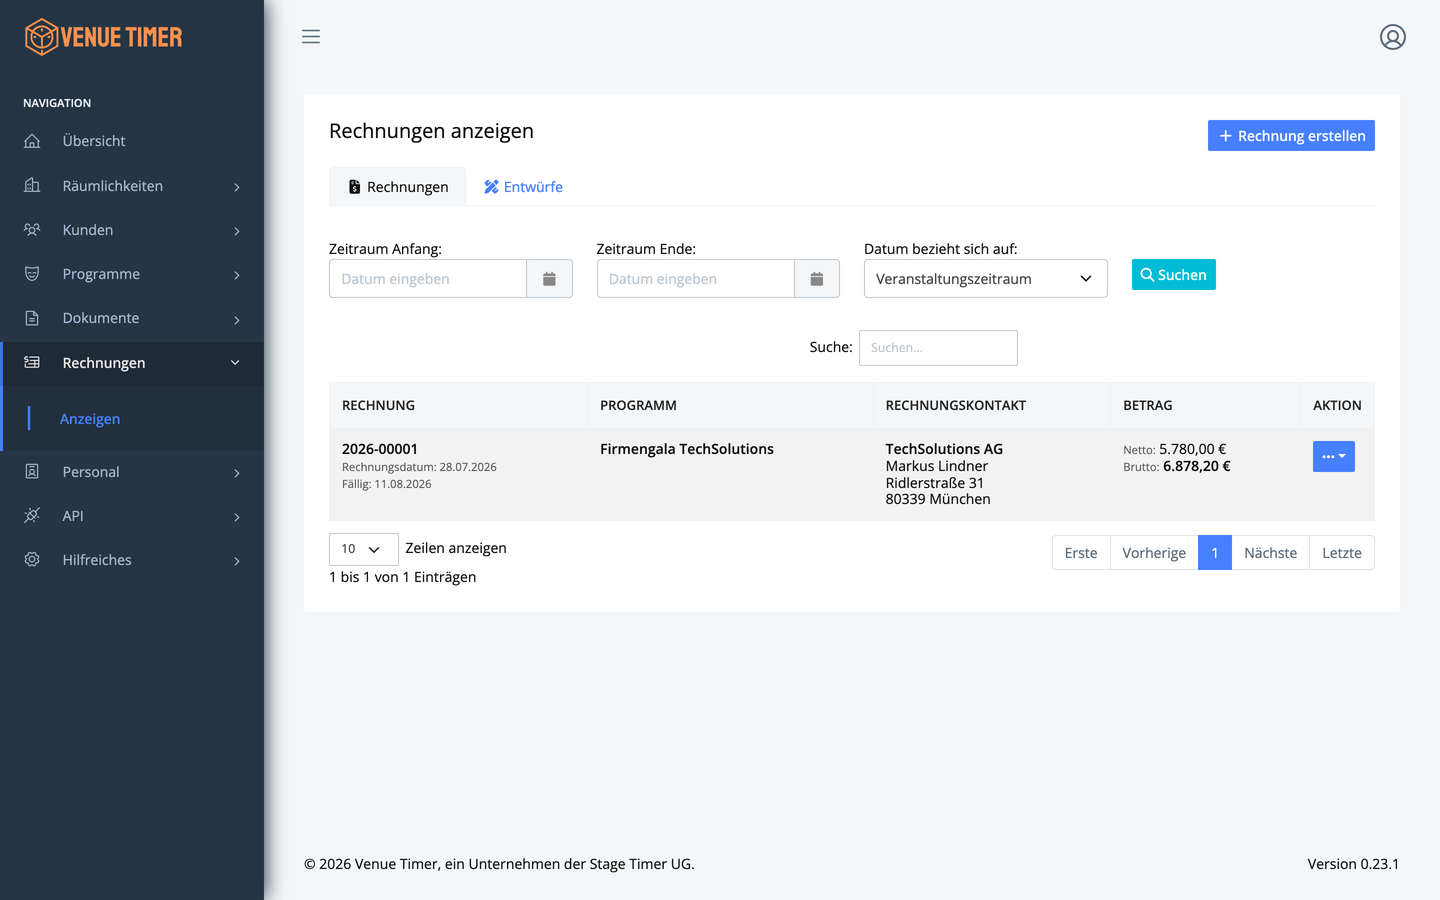Open calendar picker for Zeitraum Anfang
Viewport: 1440px width, 900px height.
point(549,279)
